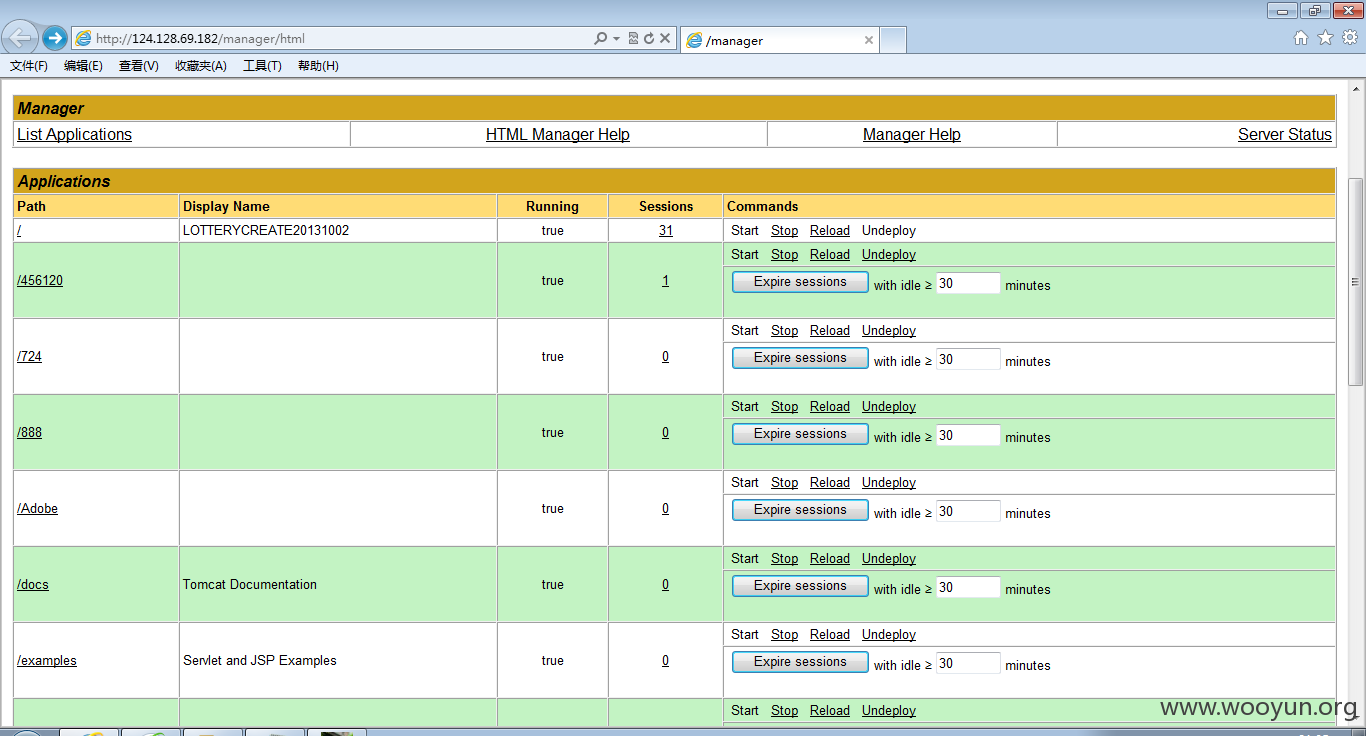Open the /724 application path

30,357
